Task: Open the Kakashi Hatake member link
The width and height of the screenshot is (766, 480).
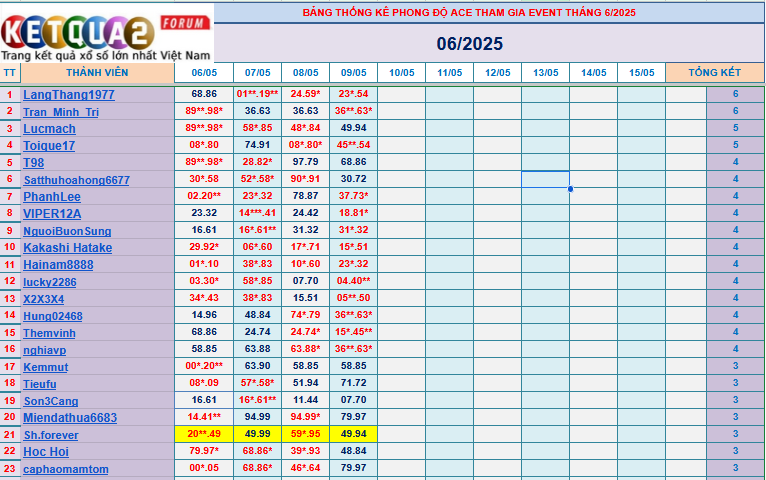Action: (x=67, y=248)
